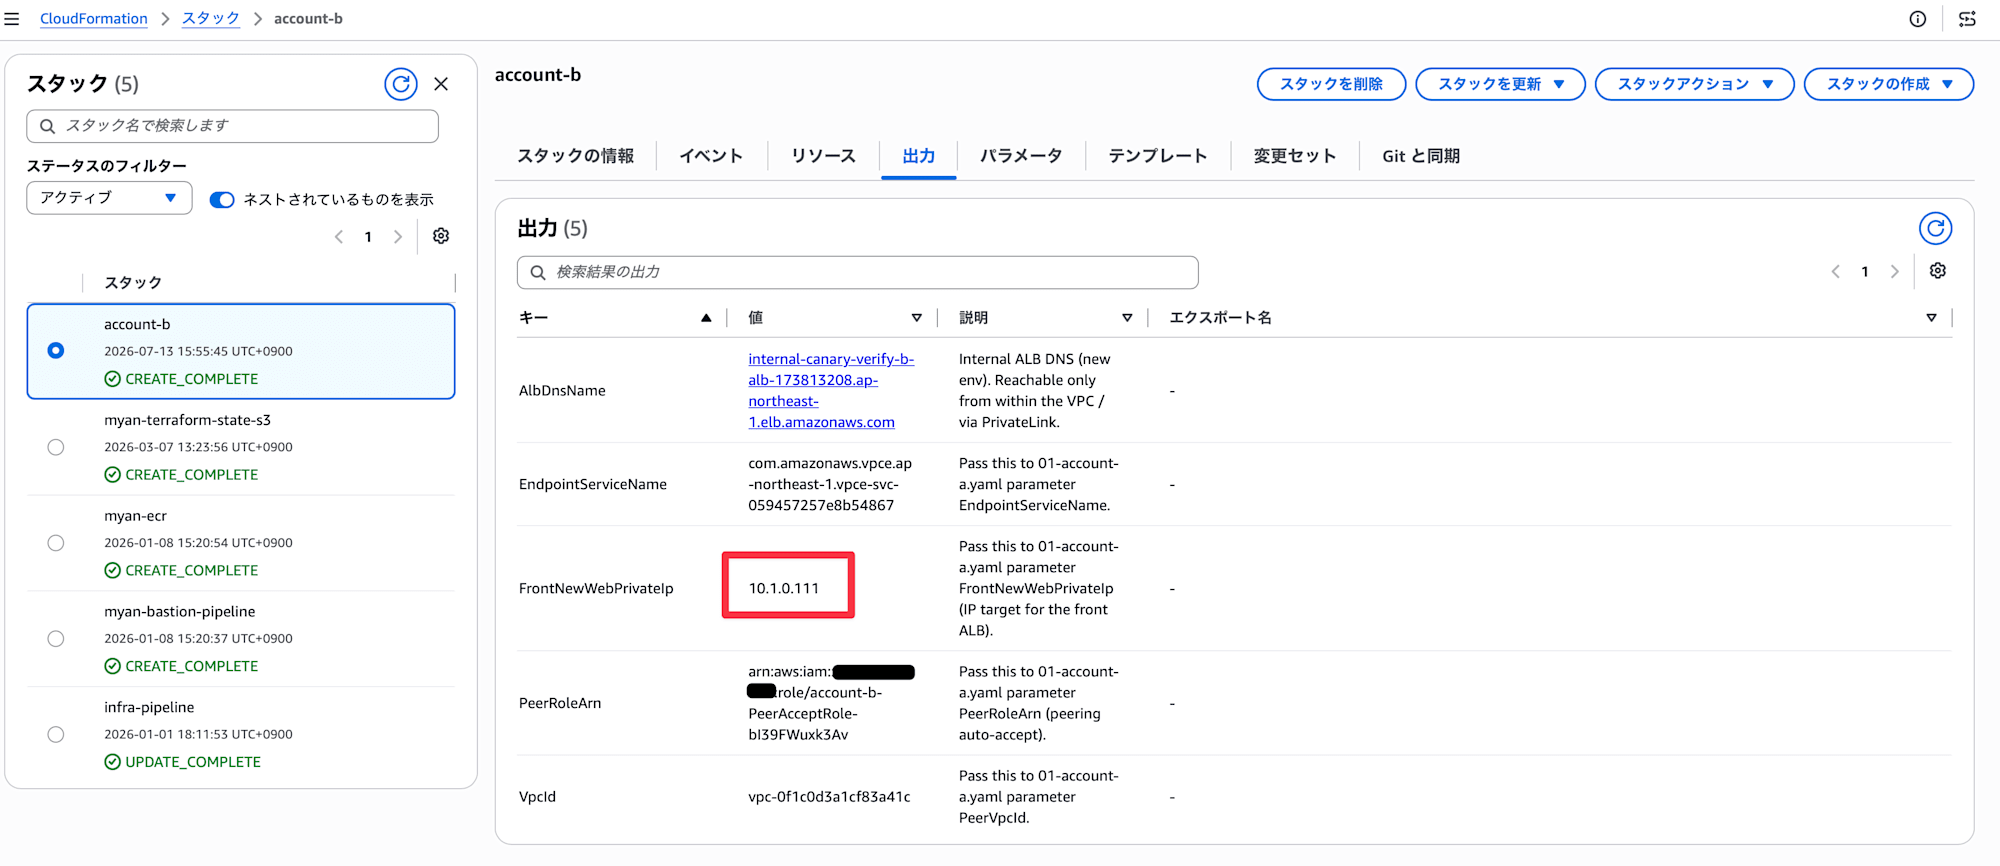Click the FrontNewWebPrivateIp value 10.1.0.111

pos(784,588)
